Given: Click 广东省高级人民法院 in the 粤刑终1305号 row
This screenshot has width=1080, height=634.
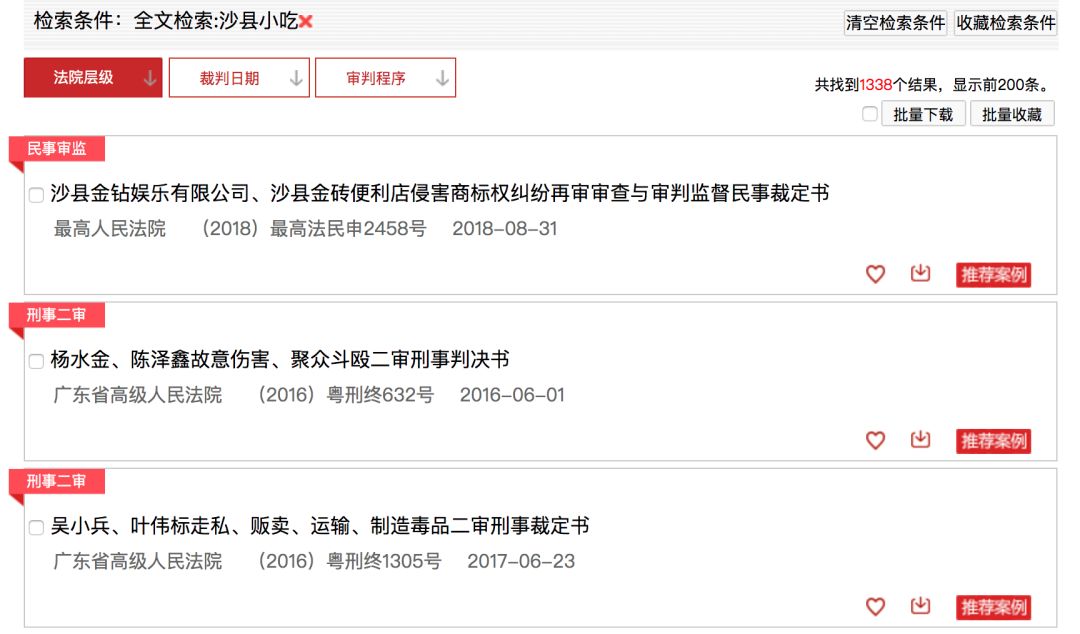Looking at the screenshot, I should 138,562.
